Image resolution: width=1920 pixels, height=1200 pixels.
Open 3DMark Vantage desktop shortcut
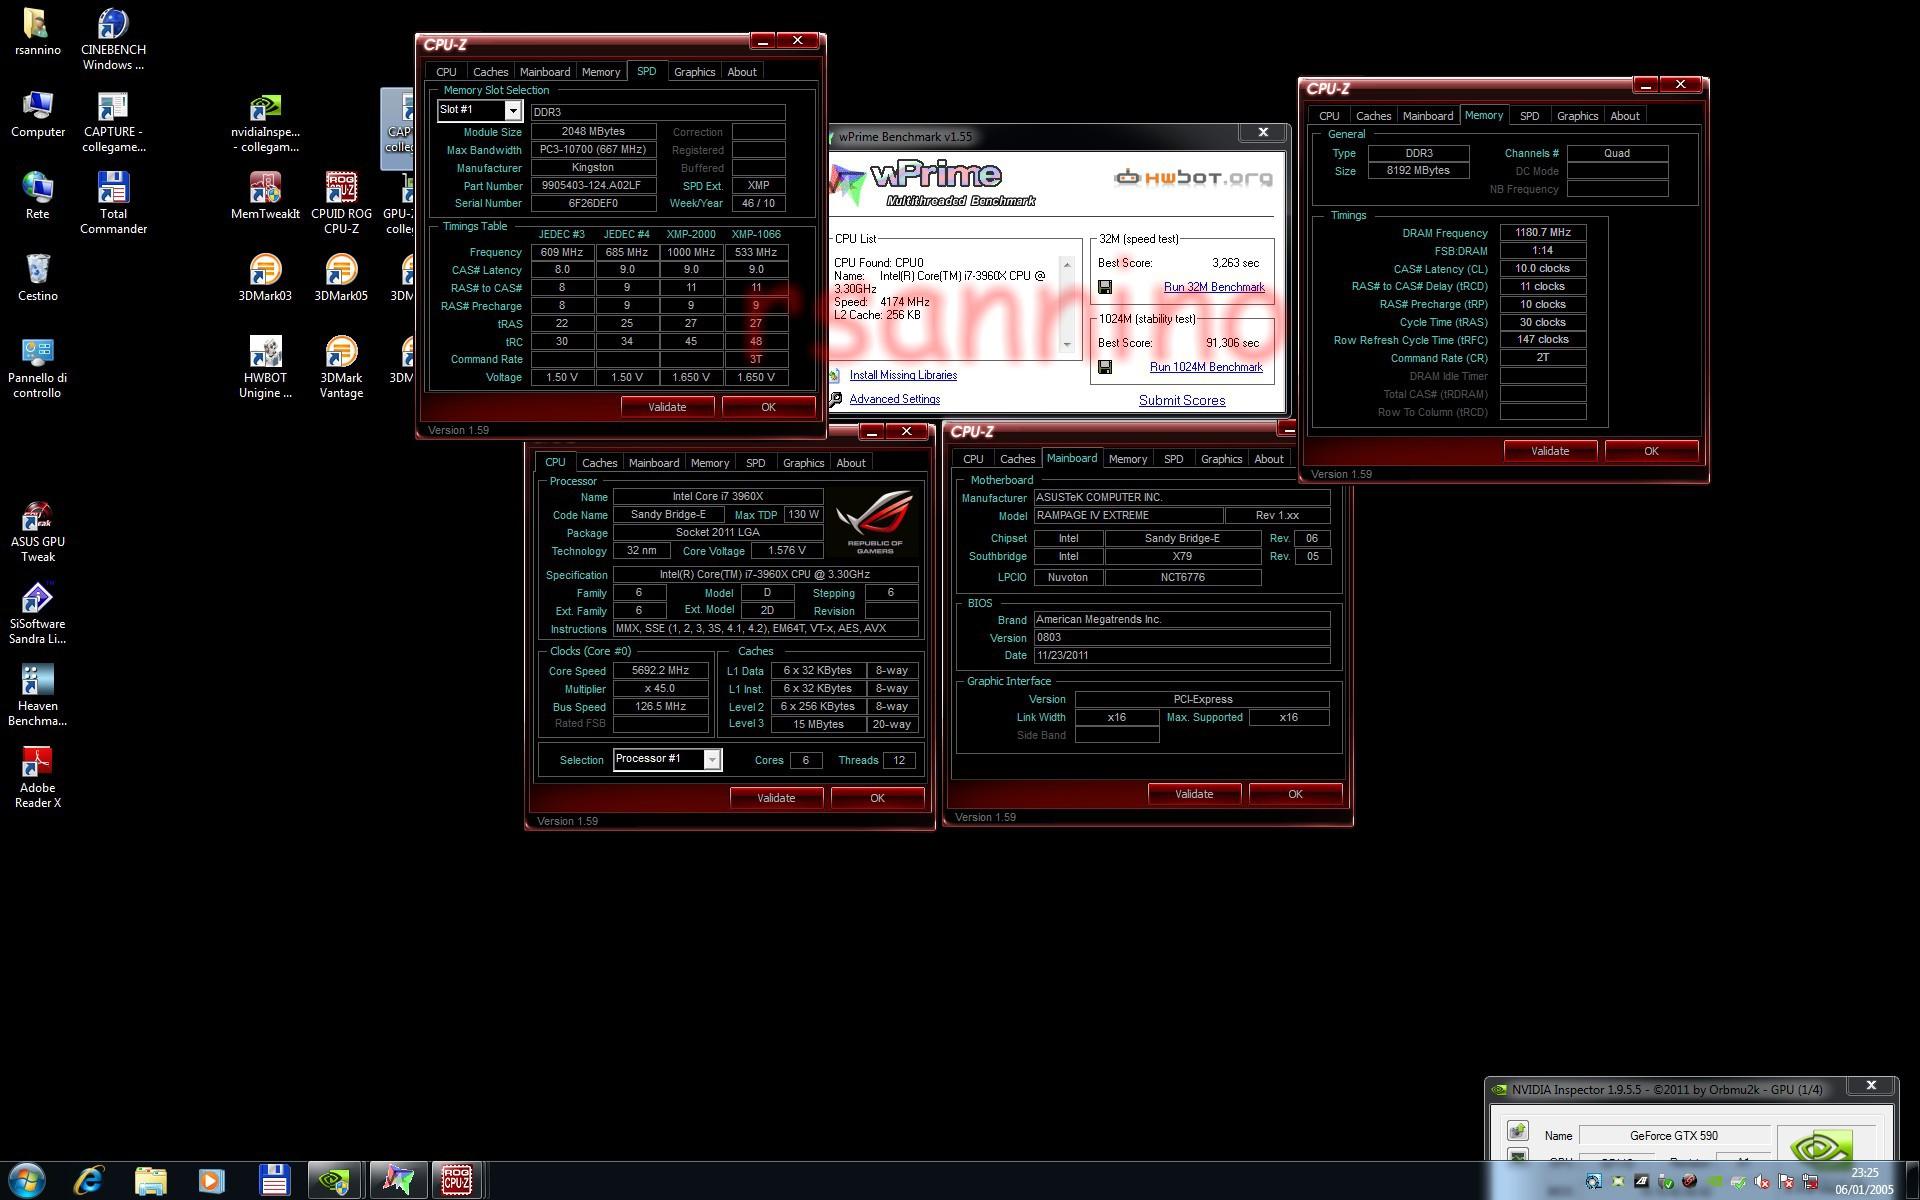341,368
